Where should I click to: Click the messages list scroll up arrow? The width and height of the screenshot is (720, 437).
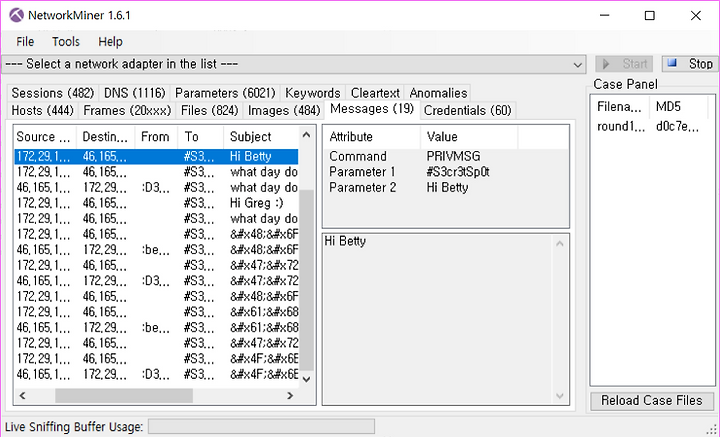pyautogui.click(x=307, y=135)
